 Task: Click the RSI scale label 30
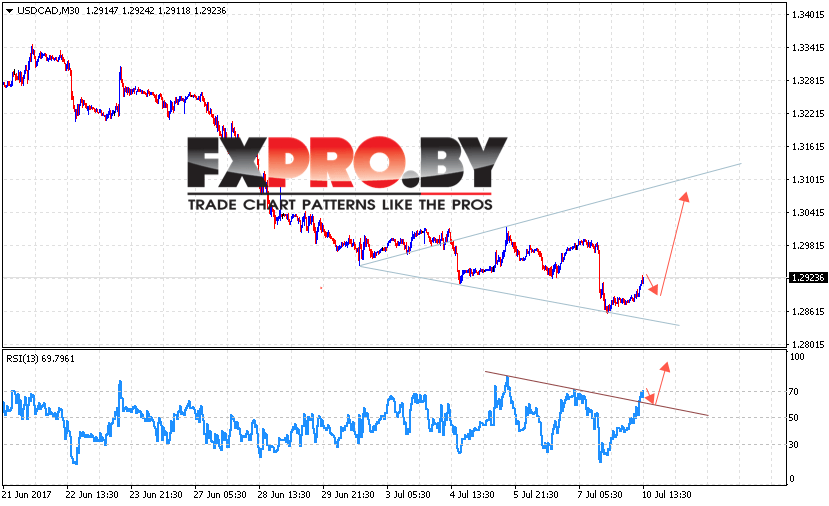pyautogui.click(x=794, y=445)
